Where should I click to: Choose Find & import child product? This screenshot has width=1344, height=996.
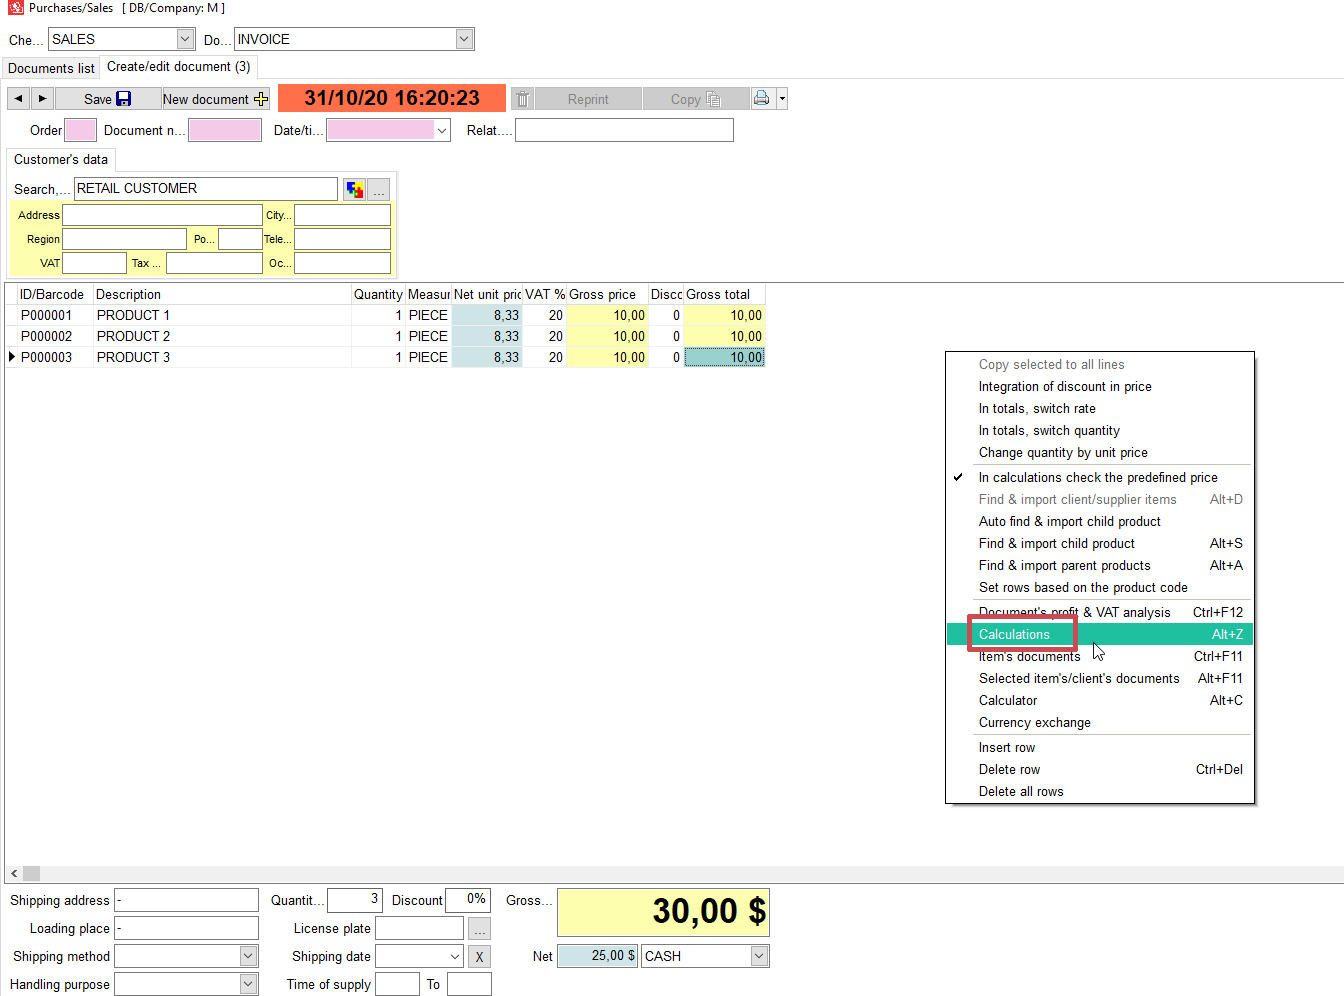tap(1100, 543)
